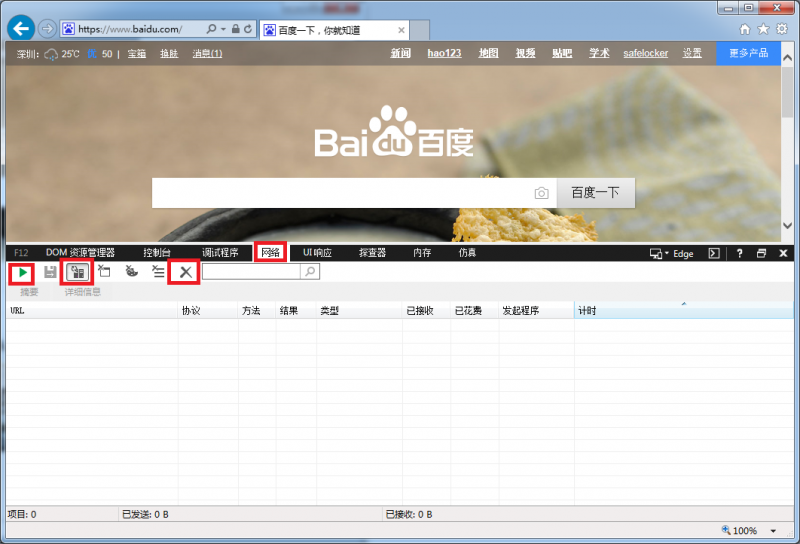Click the network toolbar search input field
800x544 pixels.
coord(252,271)
